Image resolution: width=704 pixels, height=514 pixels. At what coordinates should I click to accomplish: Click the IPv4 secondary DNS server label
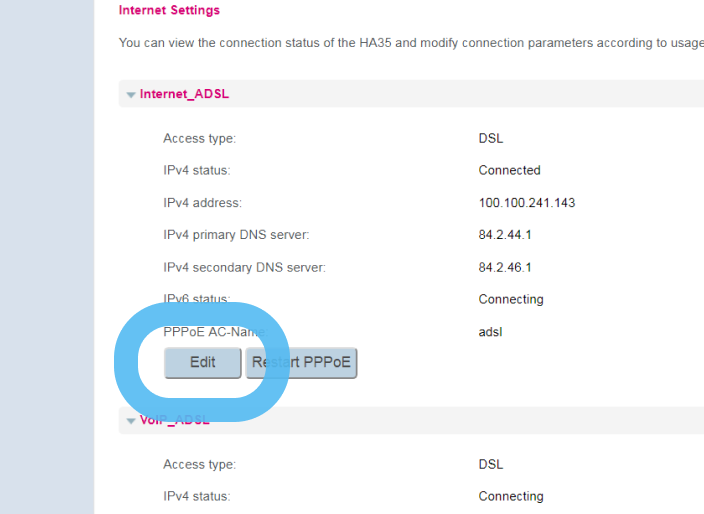[244, 267]
